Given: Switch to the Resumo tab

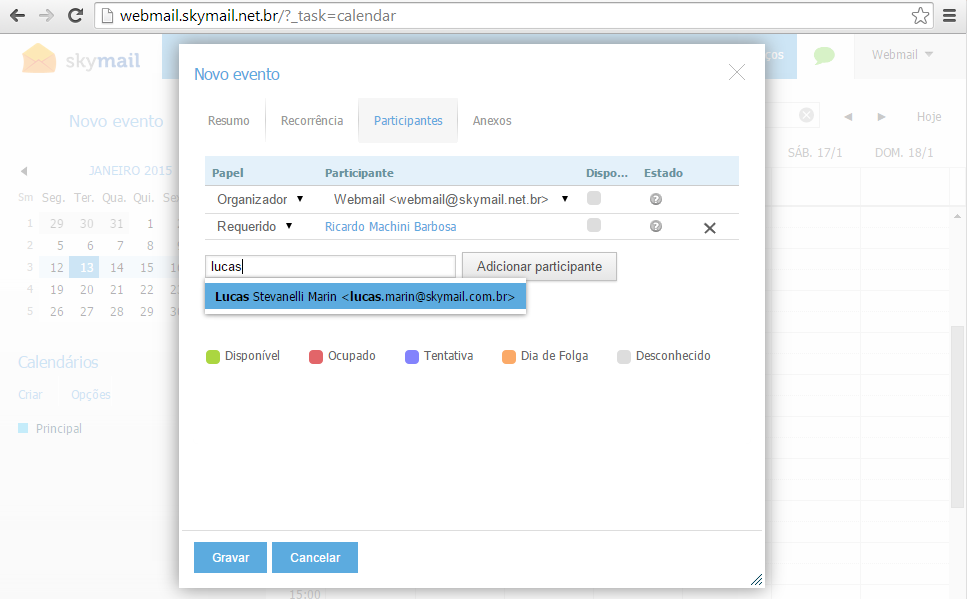Looking at the screenshot, I should [x=228, y=120].
